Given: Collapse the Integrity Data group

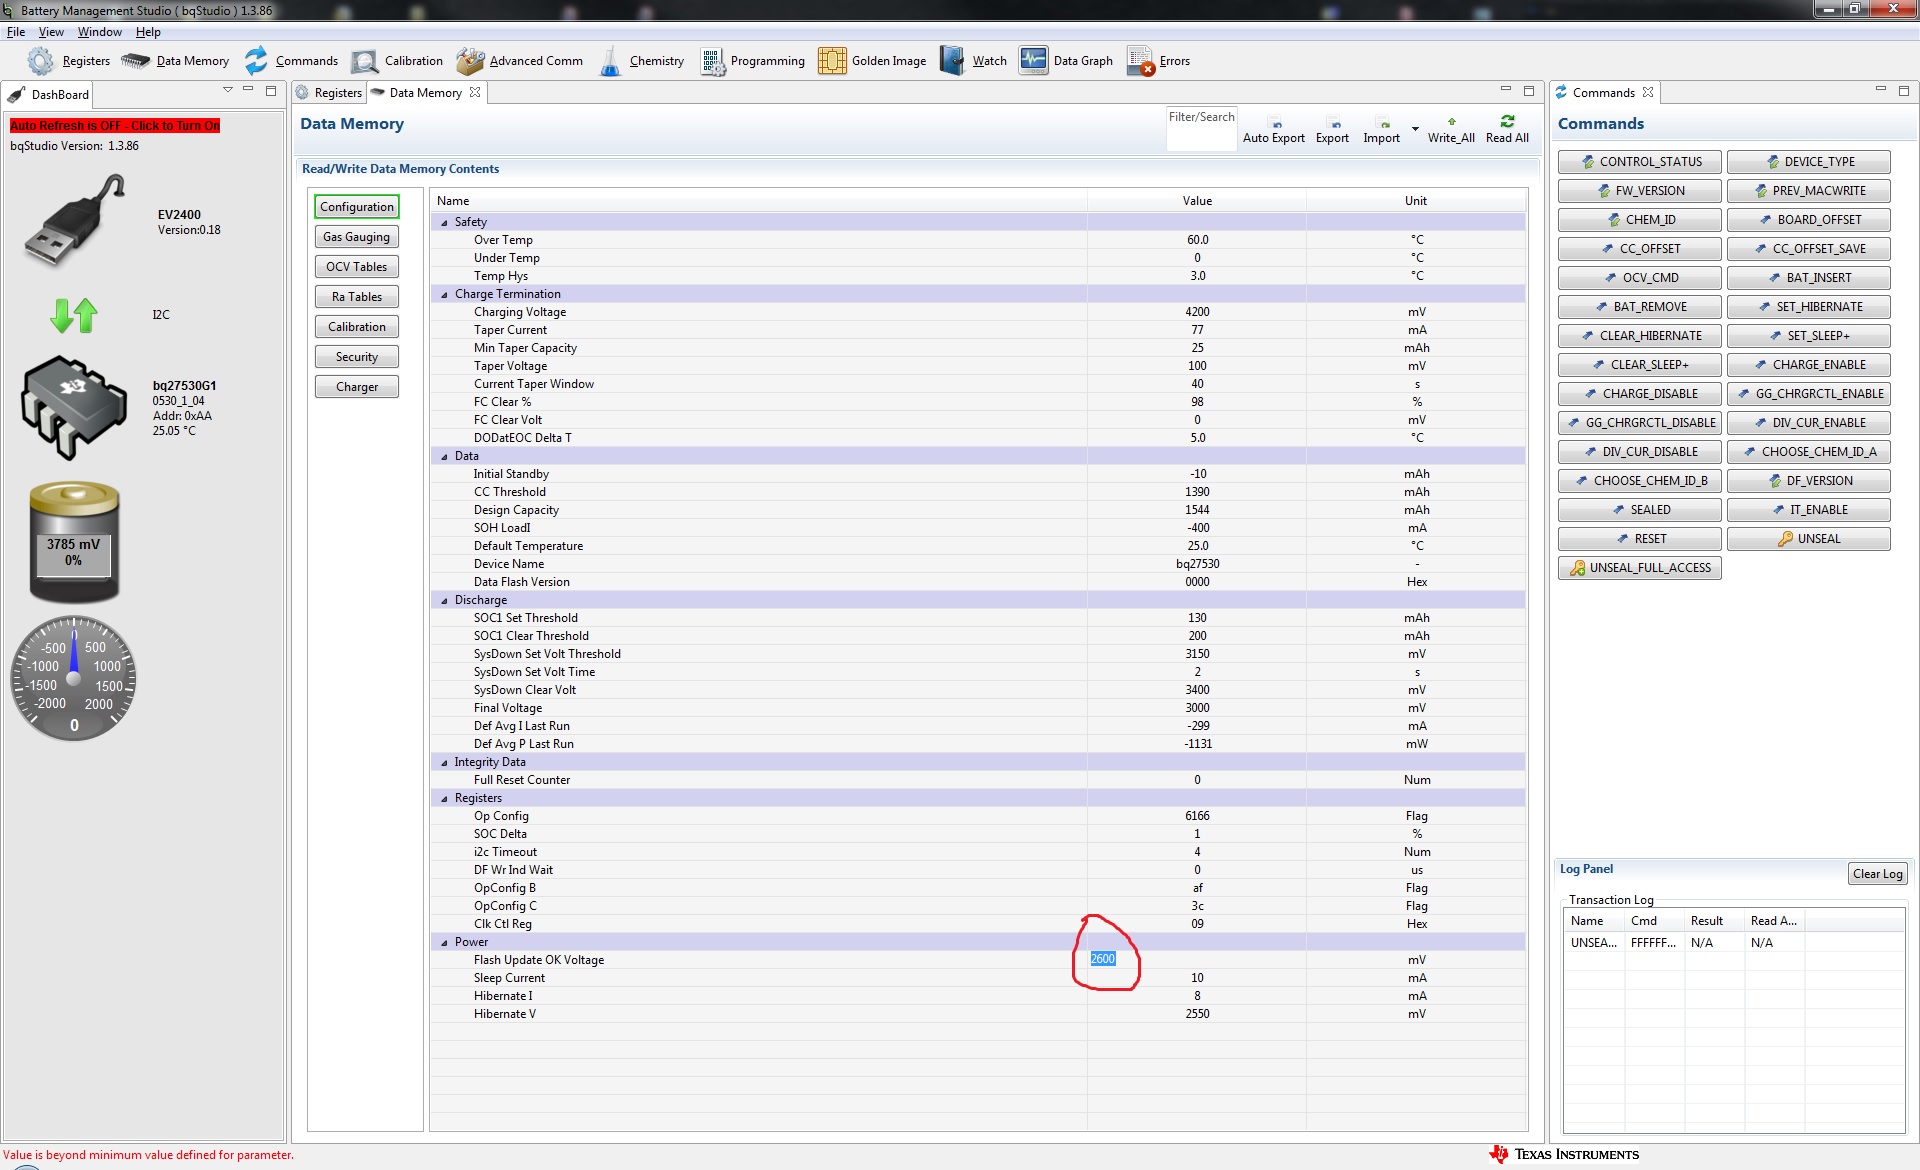Looking at the screenshot, I should click(x=444, y=762).
